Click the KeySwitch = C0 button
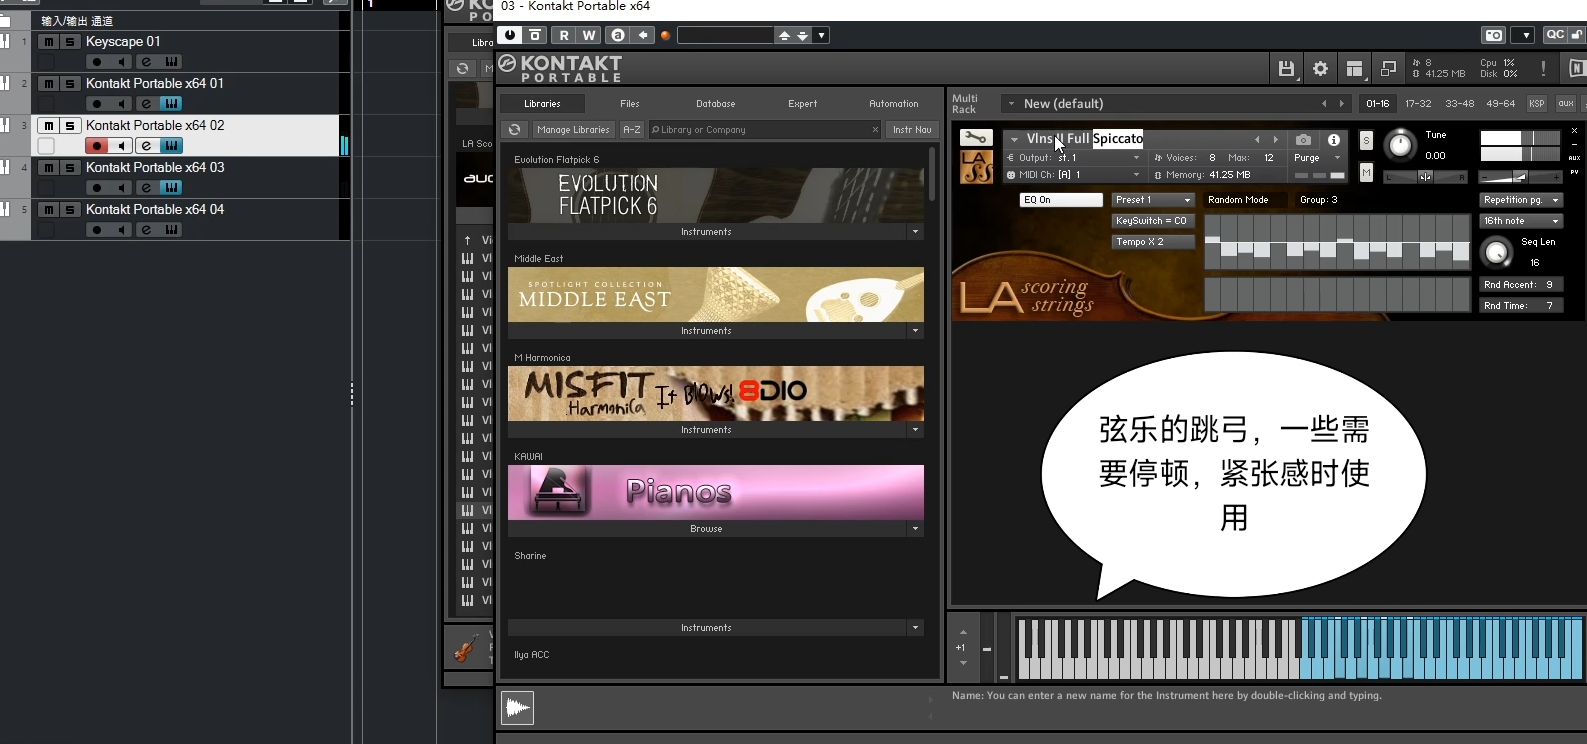 click(x=1152, y=221)
